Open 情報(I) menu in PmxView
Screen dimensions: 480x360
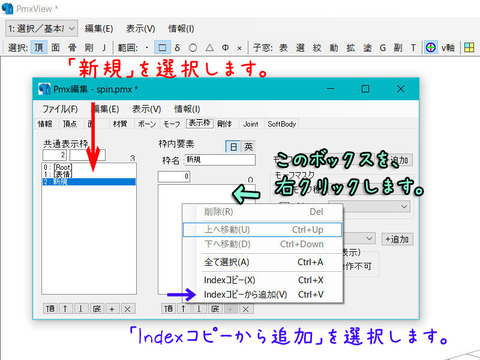(181, 29)
